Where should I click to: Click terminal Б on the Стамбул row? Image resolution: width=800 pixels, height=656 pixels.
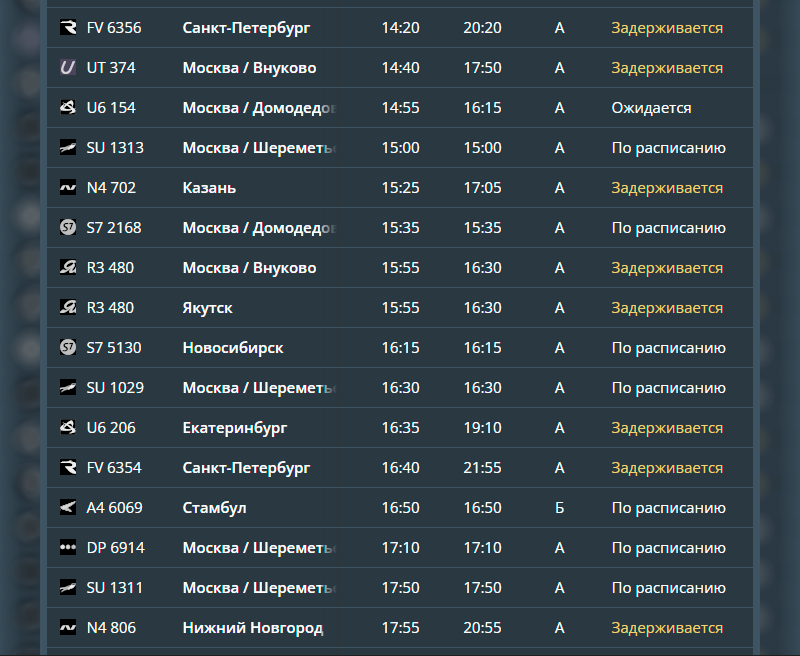[559, 508]
